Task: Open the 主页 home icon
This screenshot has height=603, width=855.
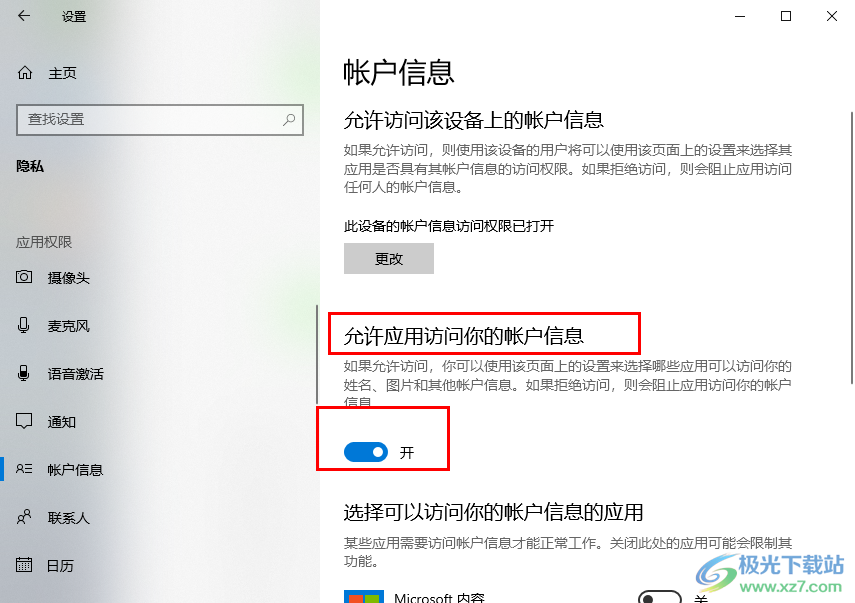Action: pyautogui.click(x=25, y=73)
